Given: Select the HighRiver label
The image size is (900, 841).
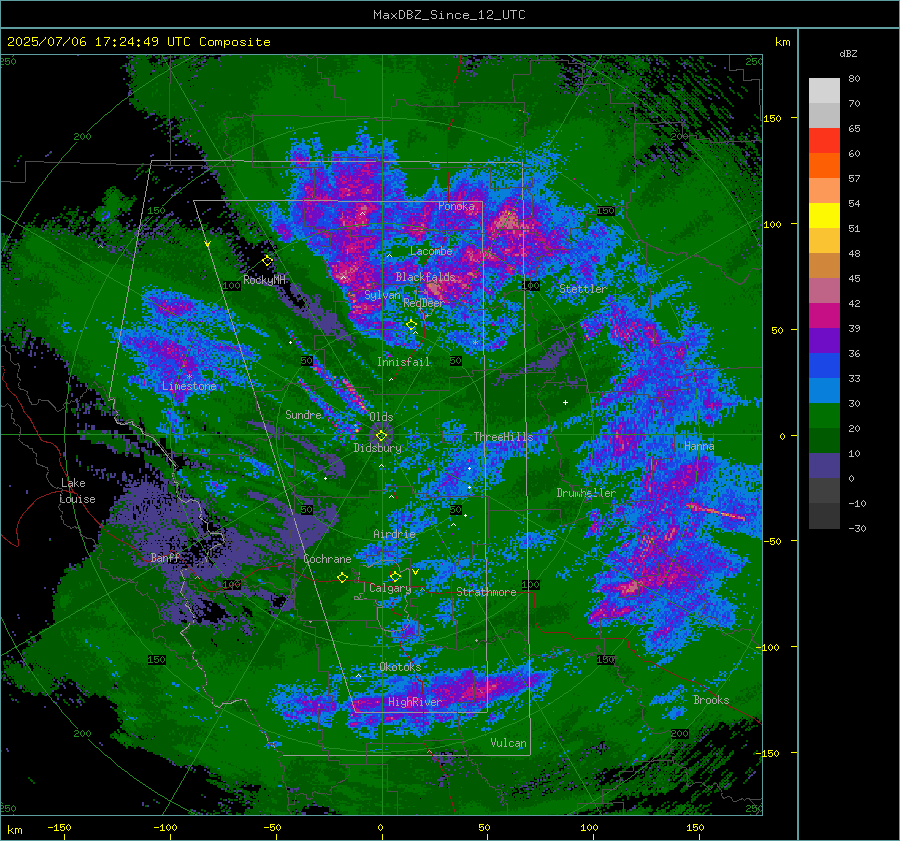Looking at the screenshot, I should coord(415,702).
